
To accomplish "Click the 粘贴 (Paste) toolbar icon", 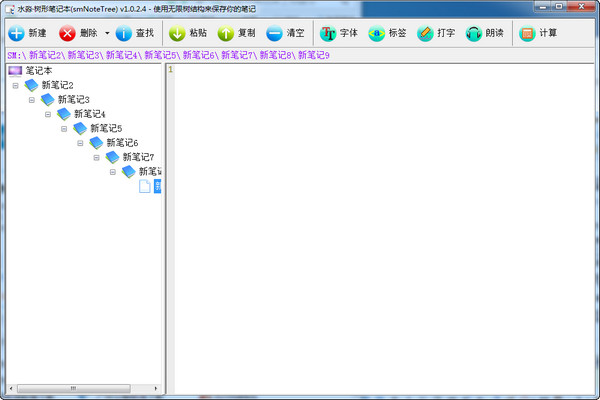I will [x=177, y=33].
